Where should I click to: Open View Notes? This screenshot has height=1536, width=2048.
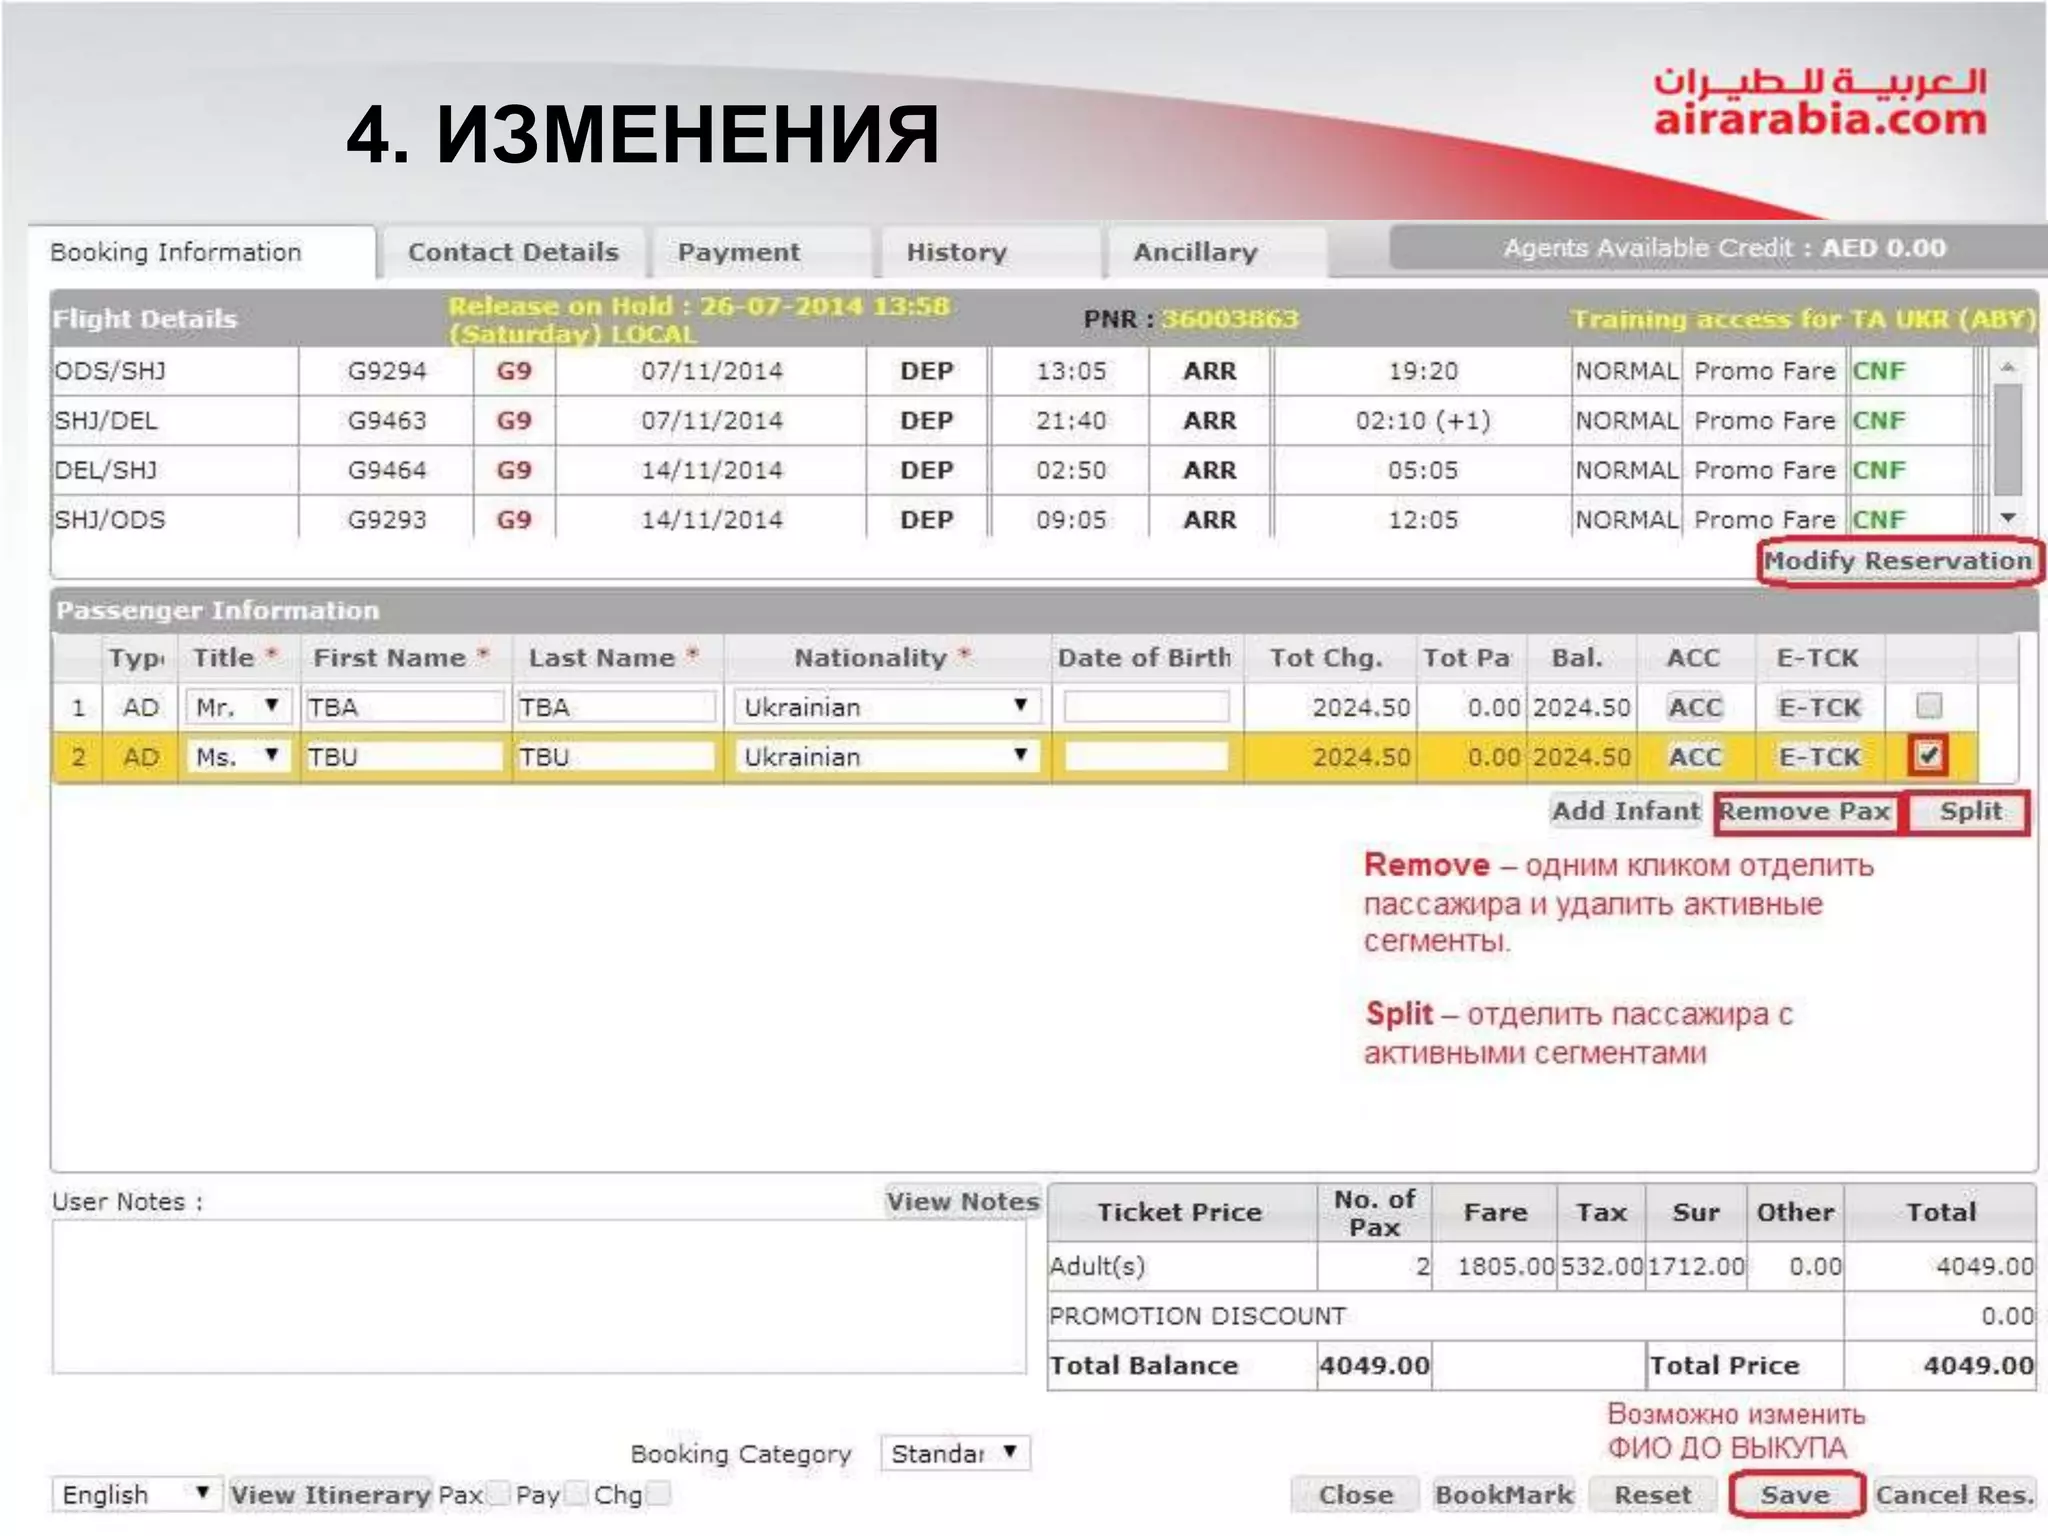click(x=962, y=1201)
